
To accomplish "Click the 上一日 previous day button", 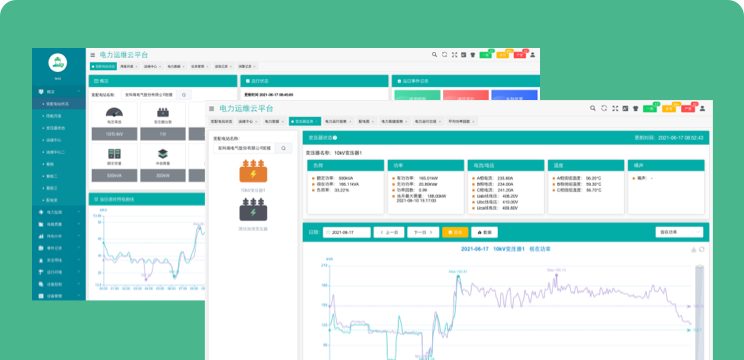I will point(389,232).
